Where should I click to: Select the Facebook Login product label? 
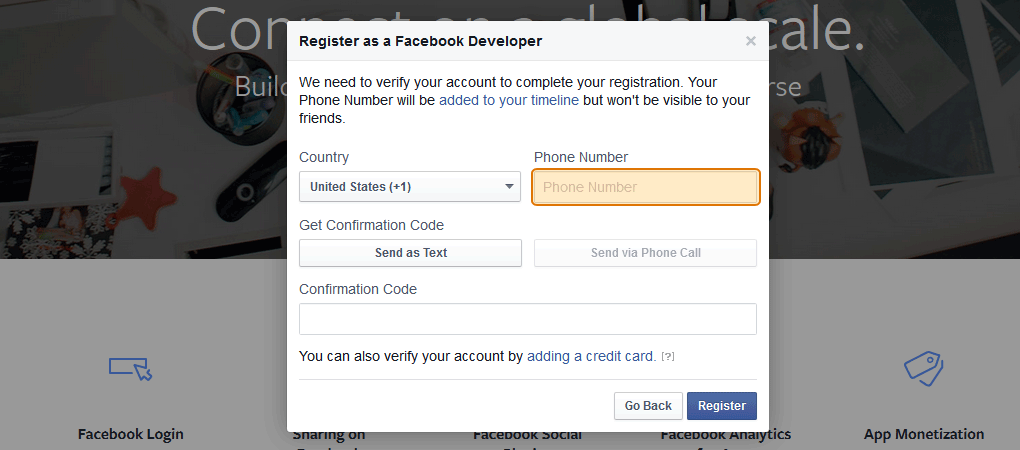coord(130,434)
